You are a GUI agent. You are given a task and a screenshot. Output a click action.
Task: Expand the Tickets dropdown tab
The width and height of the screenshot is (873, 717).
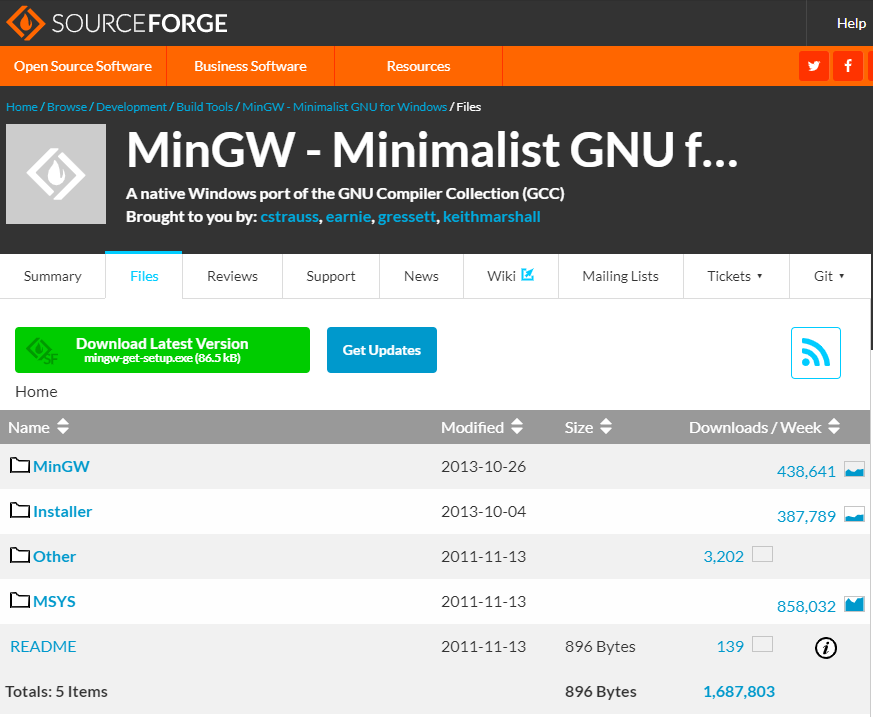click(x=735, y=276)
